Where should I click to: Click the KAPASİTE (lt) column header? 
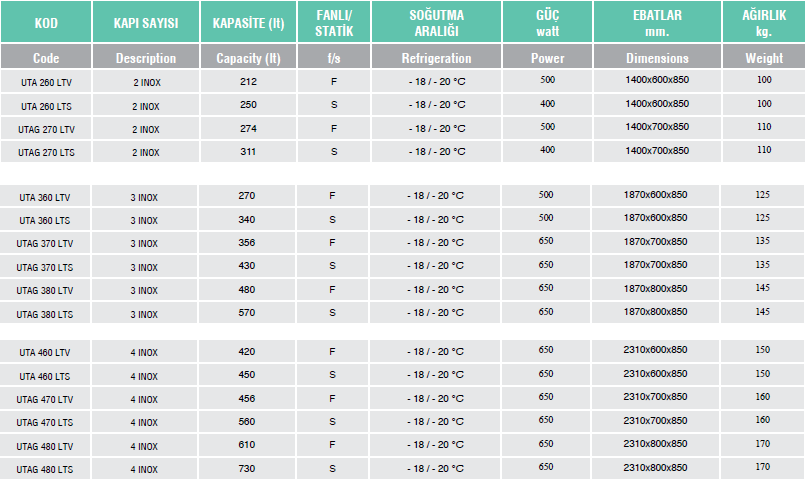pyautogui.click(x=248, y=22)
